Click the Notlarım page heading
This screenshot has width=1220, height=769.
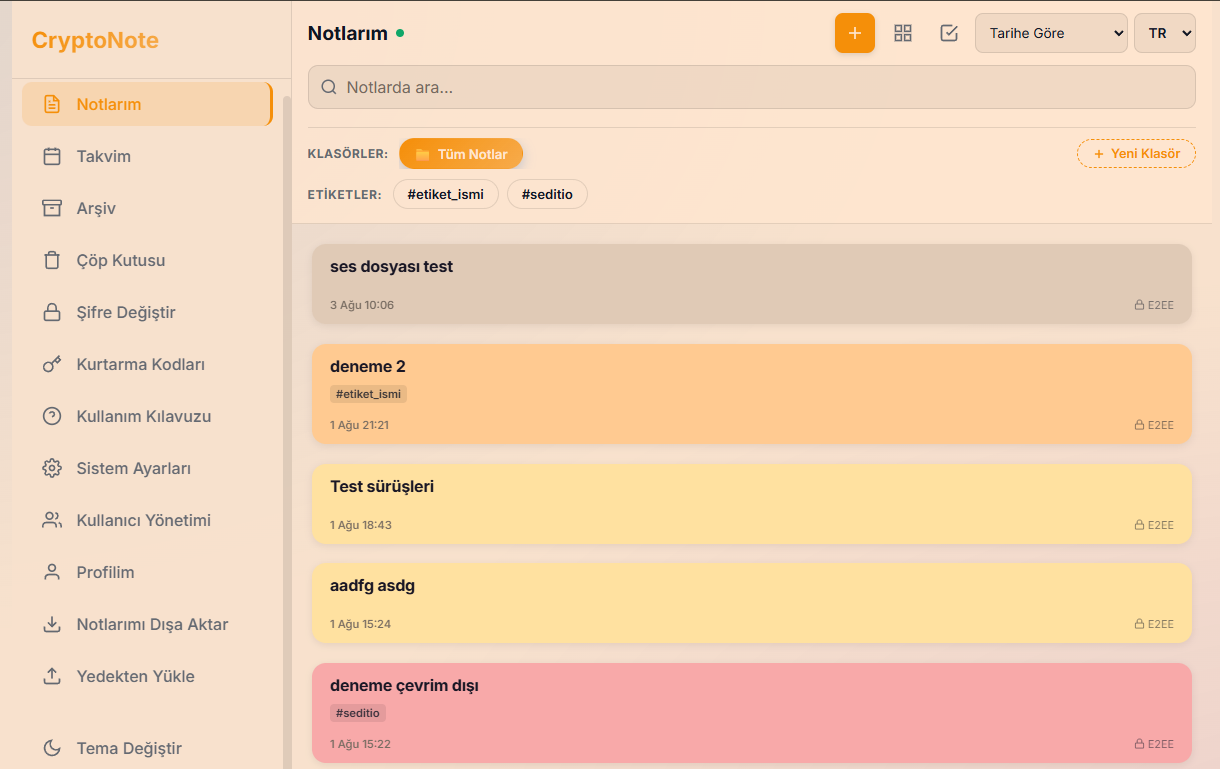348,33
